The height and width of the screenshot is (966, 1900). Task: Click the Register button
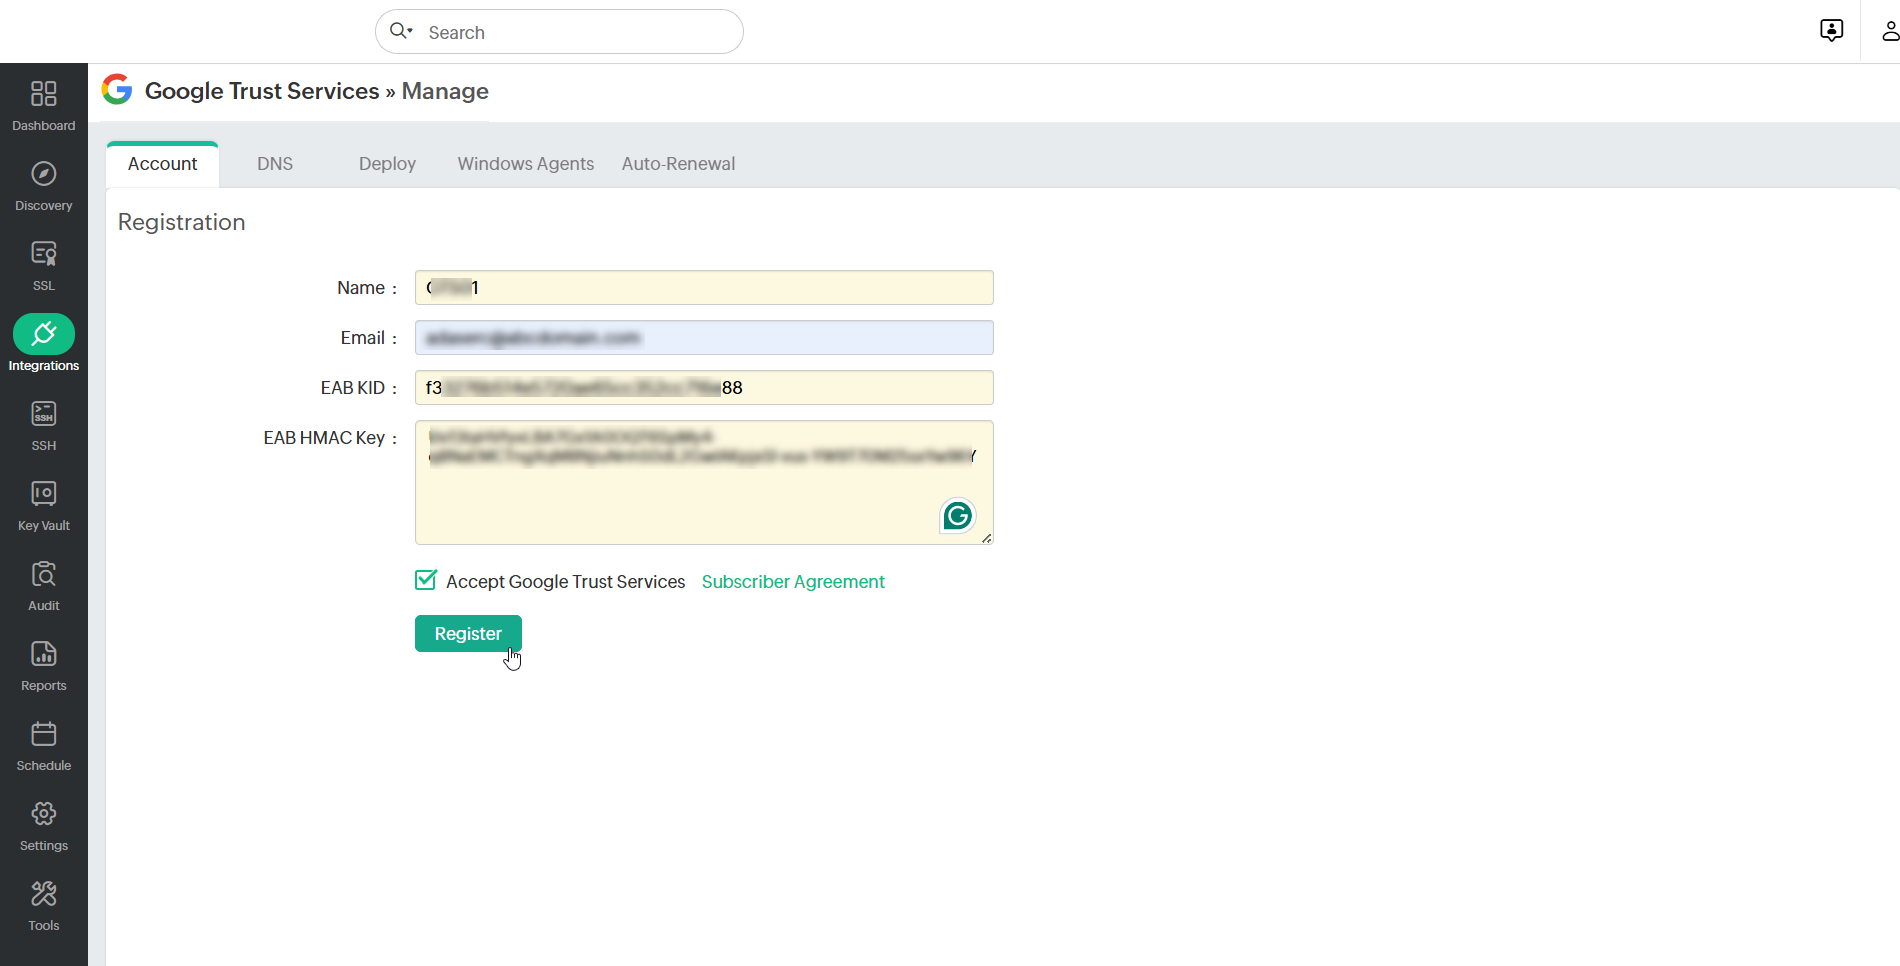468,634
